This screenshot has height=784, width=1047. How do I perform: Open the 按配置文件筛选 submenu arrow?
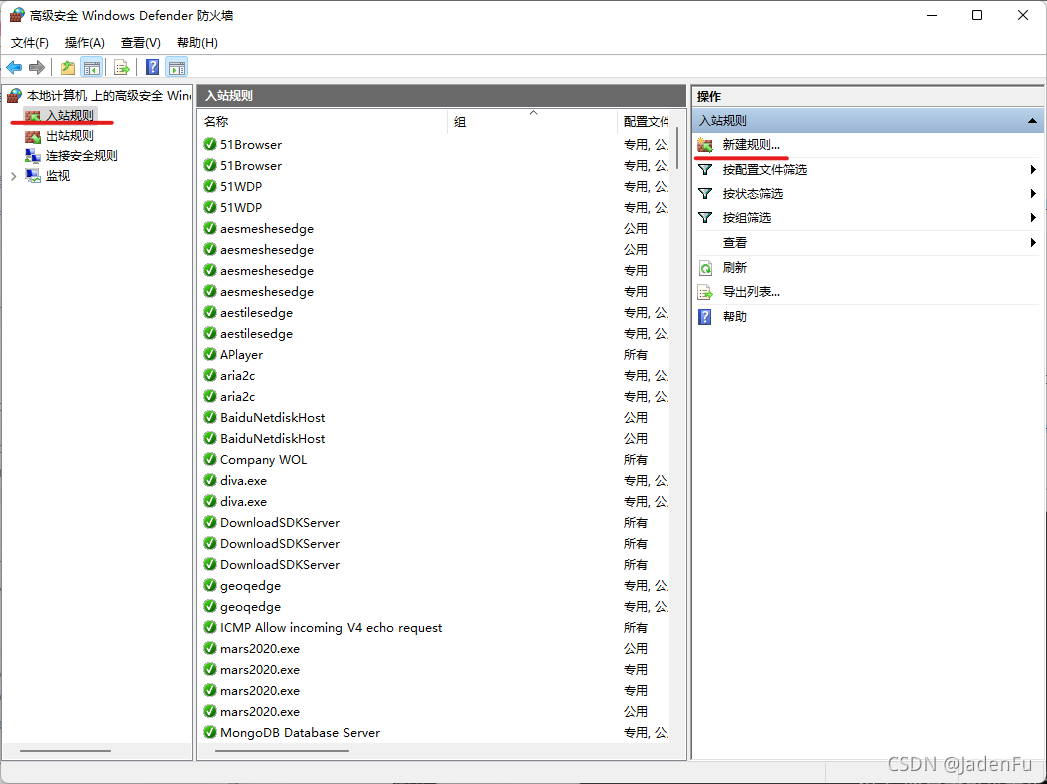coord(1034,170)
